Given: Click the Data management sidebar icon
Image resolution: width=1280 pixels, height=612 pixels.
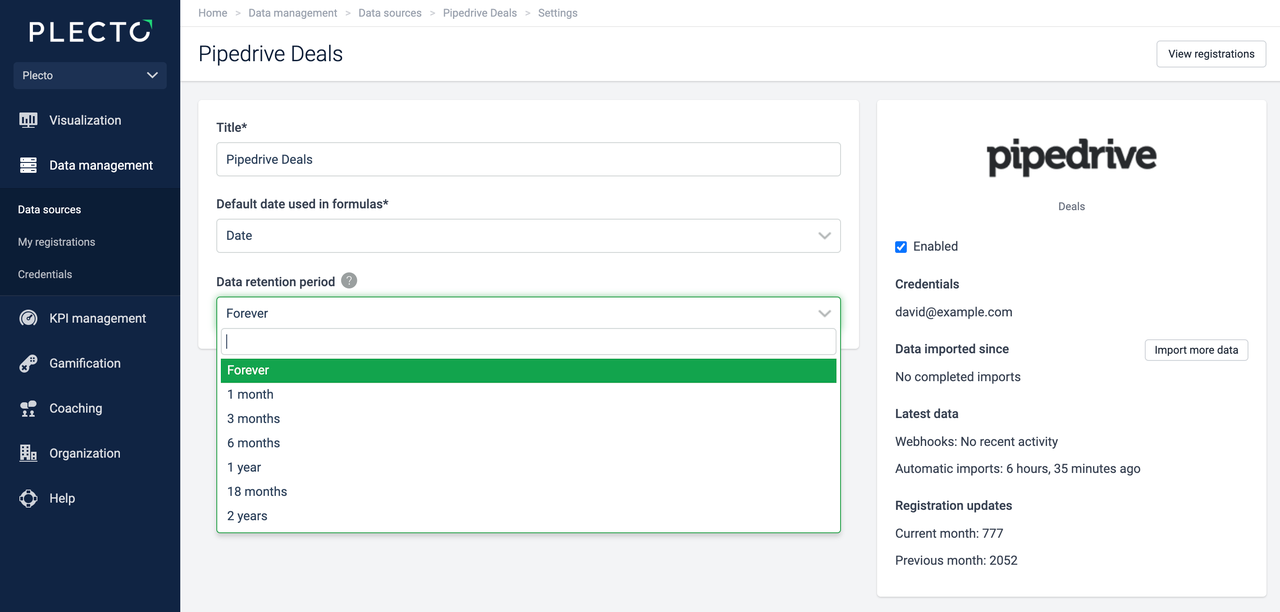Looking at the screenshot, I should click(28, 165).
